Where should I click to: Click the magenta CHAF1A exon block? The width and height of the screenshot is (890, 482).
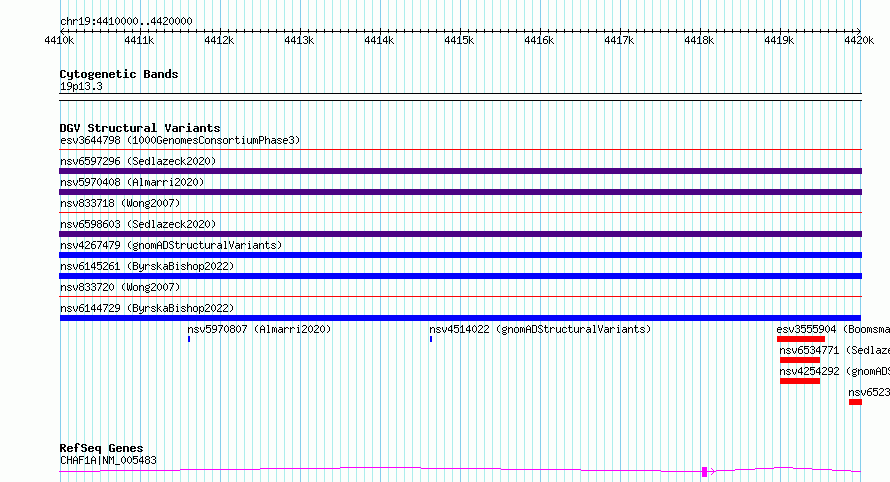click(704, 471)
